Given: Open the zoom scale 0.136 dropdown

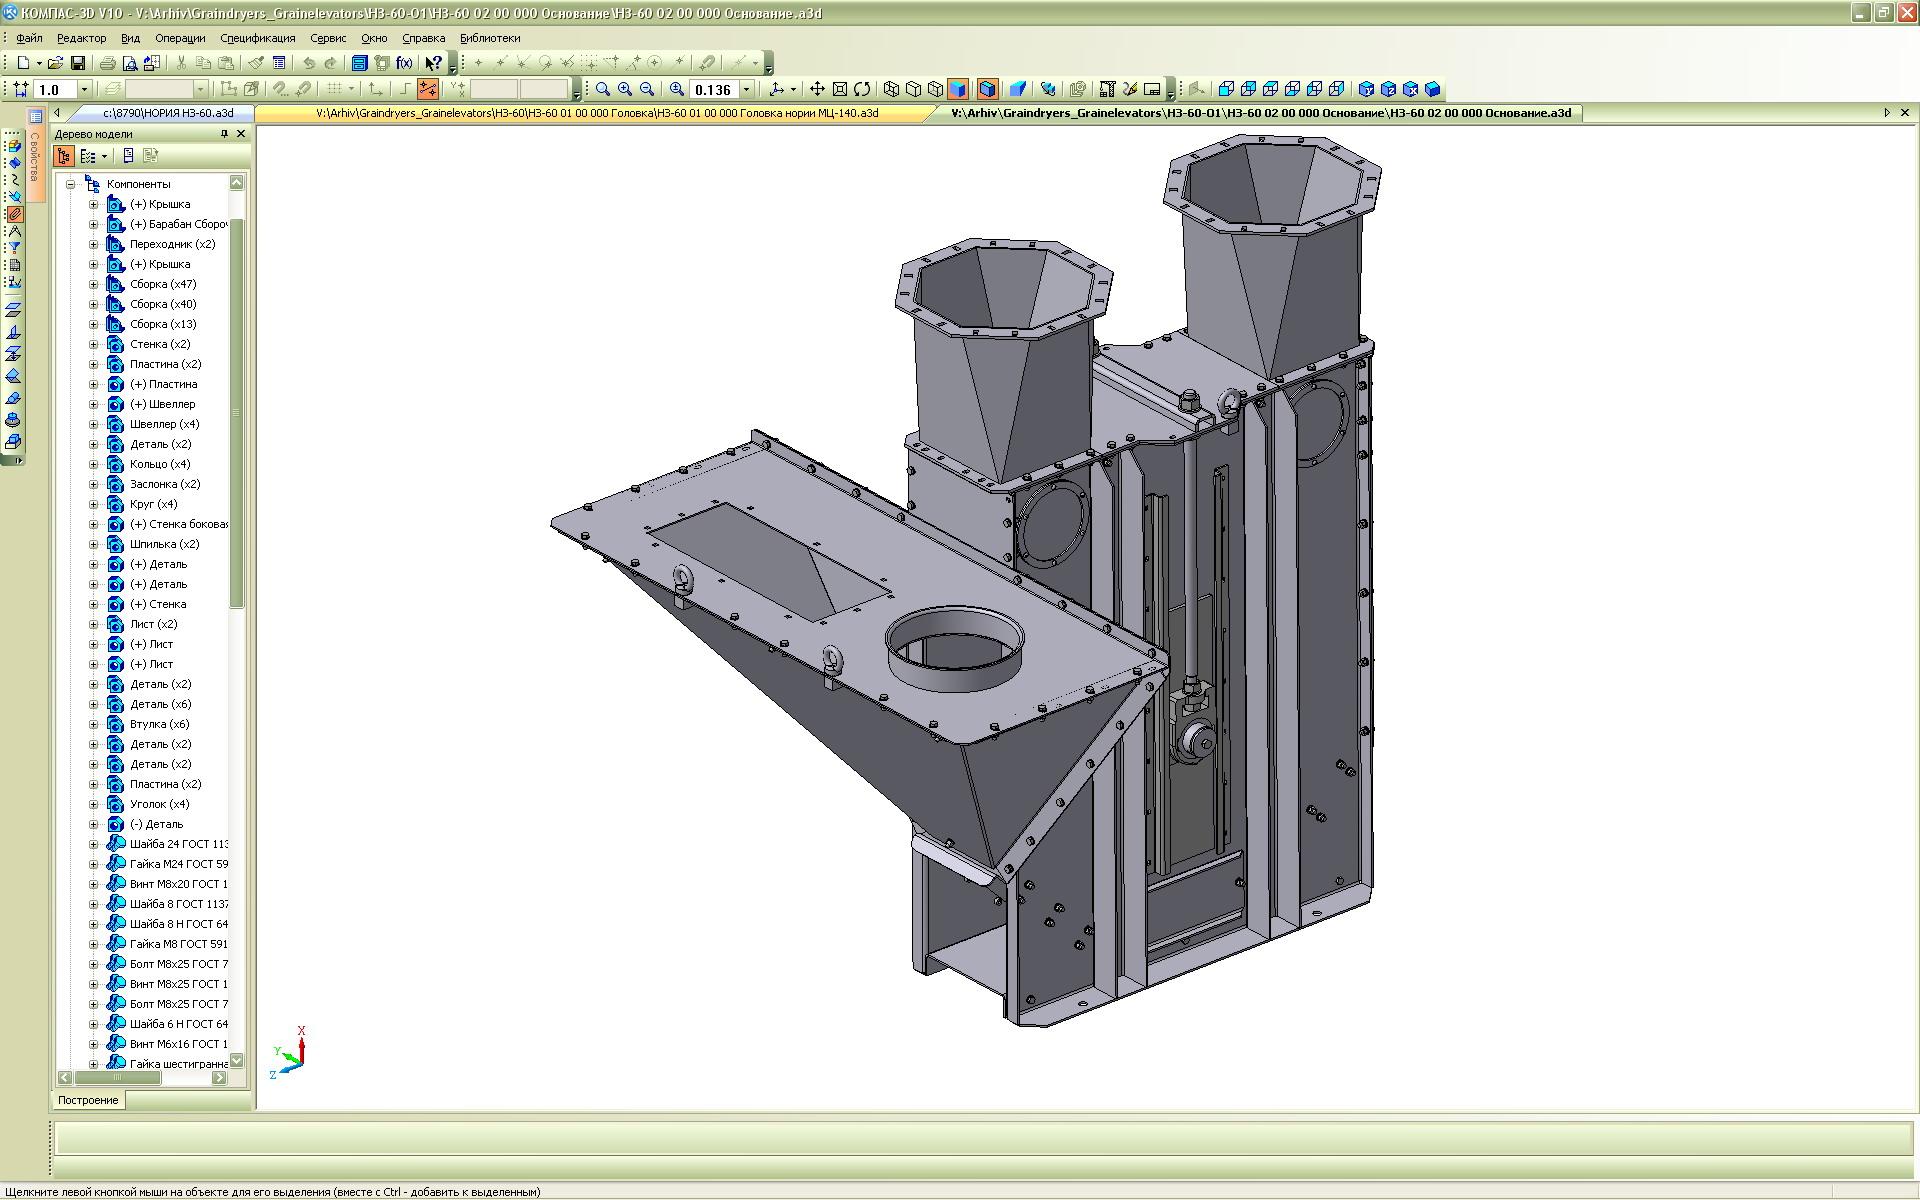Looking at the screenshot, I should pyautogui.click(x=746, y=89).
